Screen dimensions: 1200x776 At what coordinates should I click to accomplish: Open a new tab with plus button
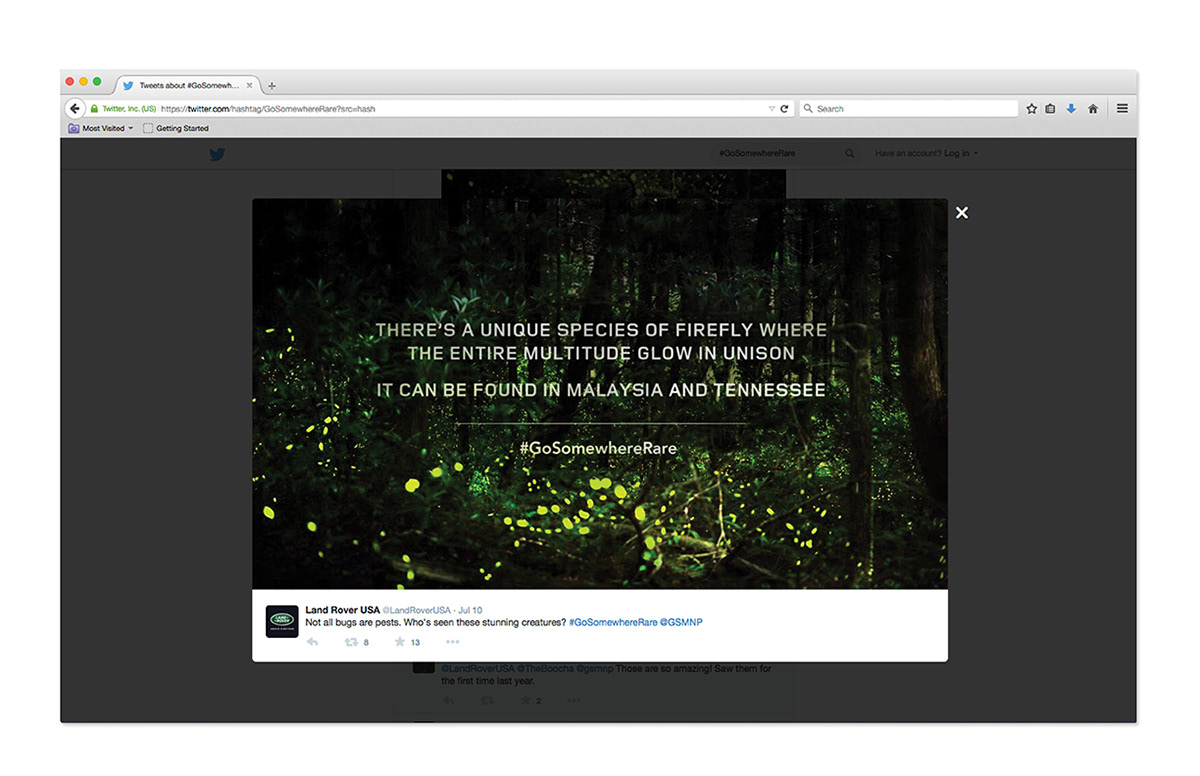click(x=272, y=86)
